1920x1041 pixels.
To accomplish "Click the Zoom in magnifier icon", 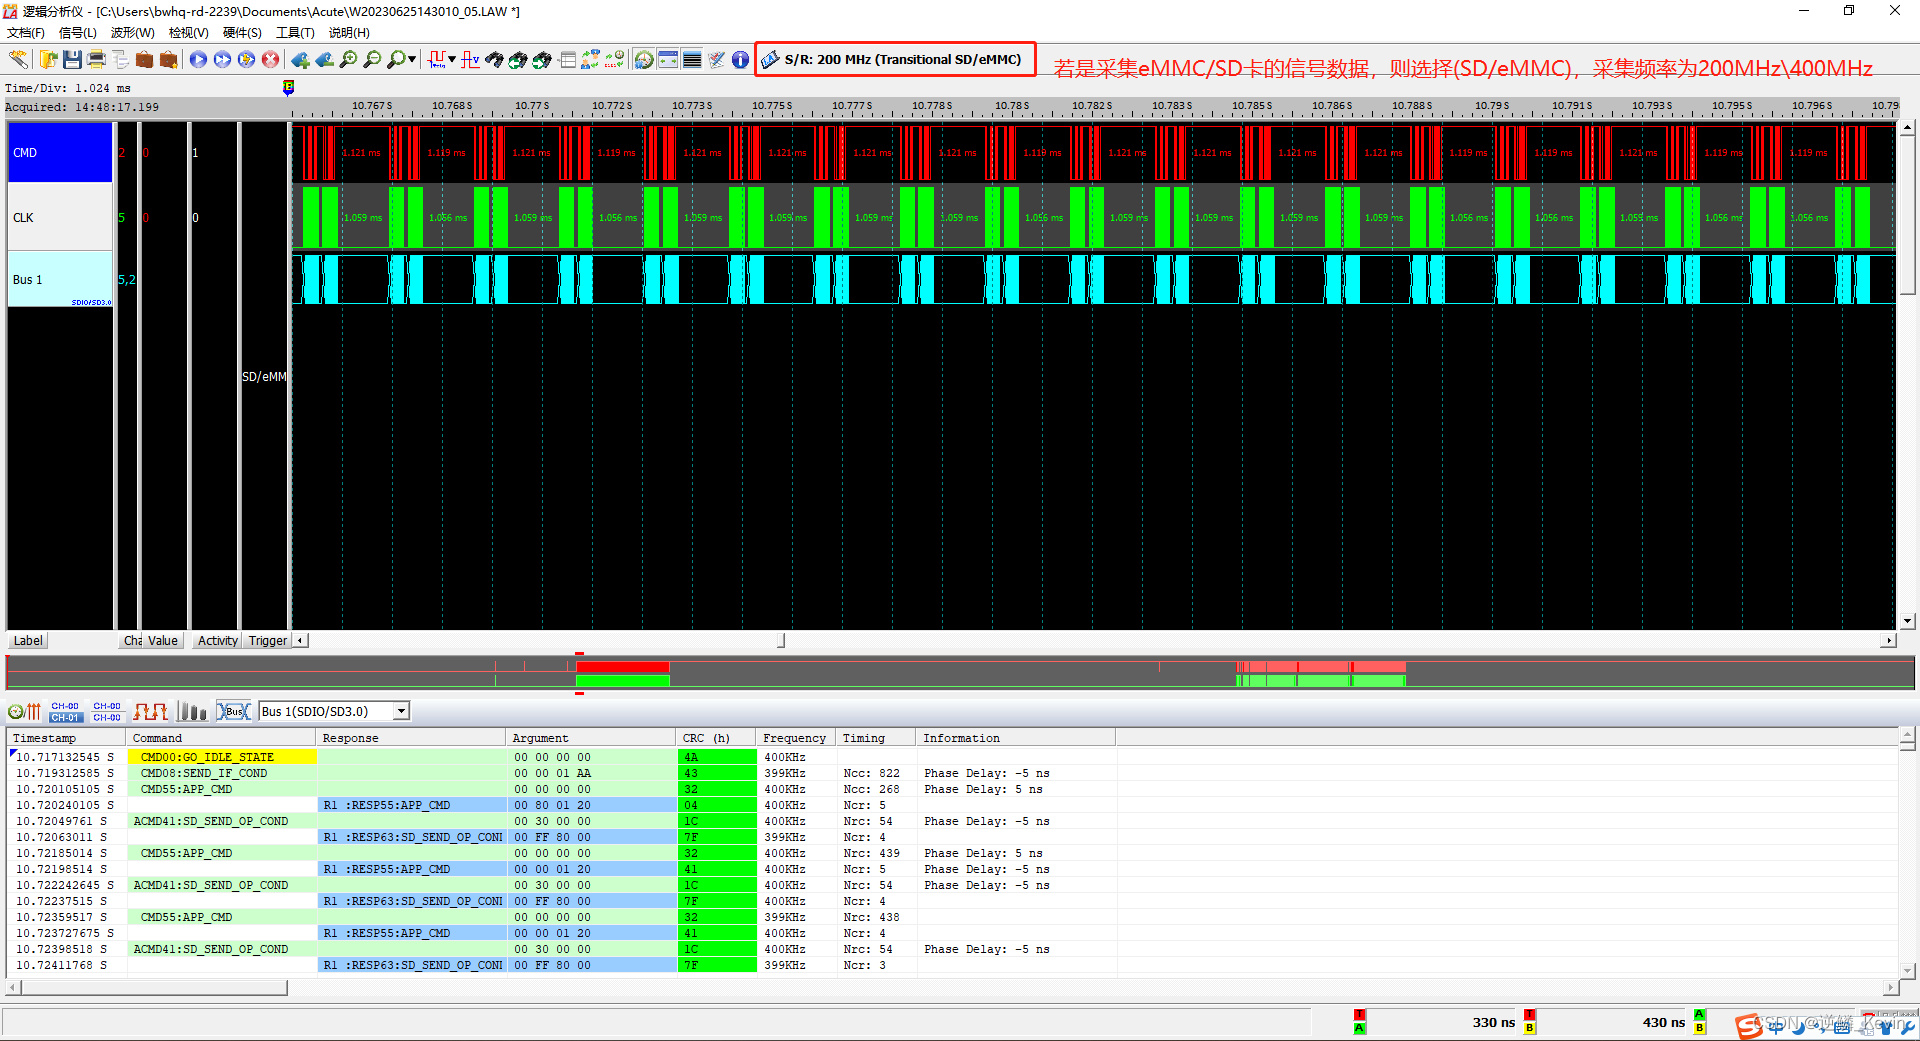I will (348, 60).
